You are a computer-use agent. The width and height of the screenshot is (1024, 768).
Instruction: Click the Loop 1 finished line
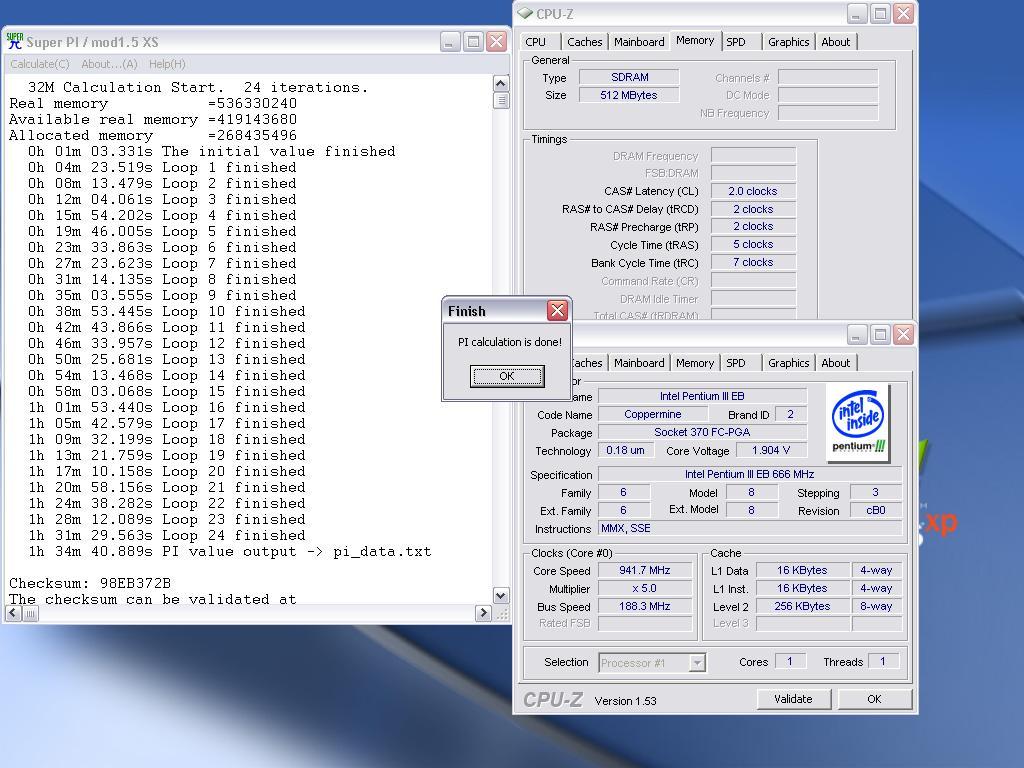(162, 167)
